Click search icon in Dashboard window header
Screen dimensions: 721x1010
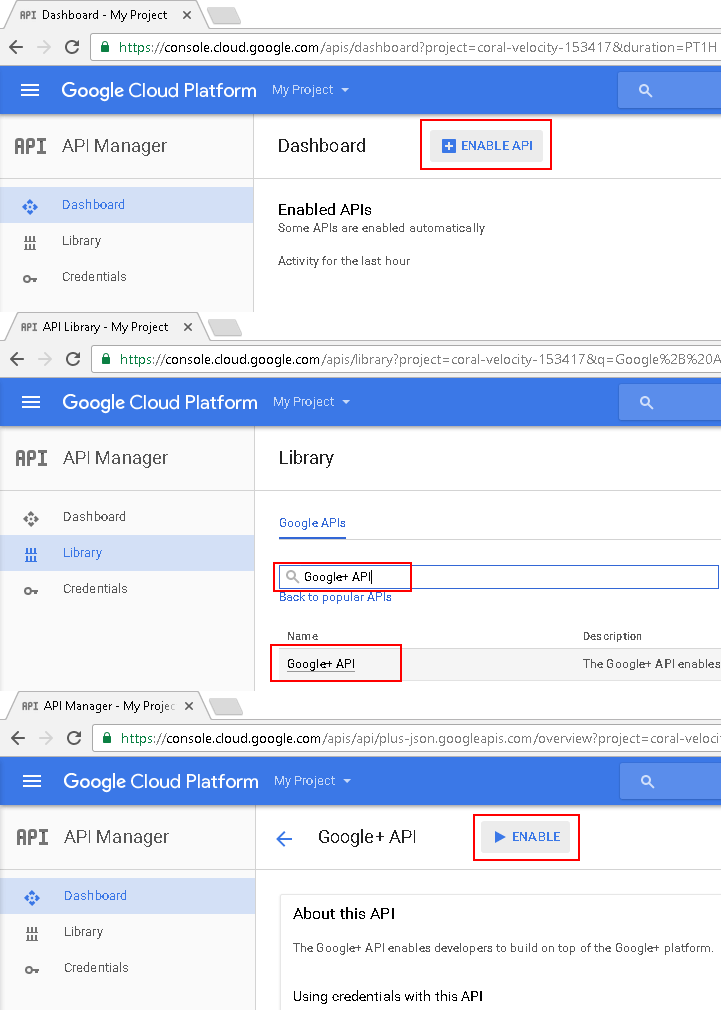645,90
